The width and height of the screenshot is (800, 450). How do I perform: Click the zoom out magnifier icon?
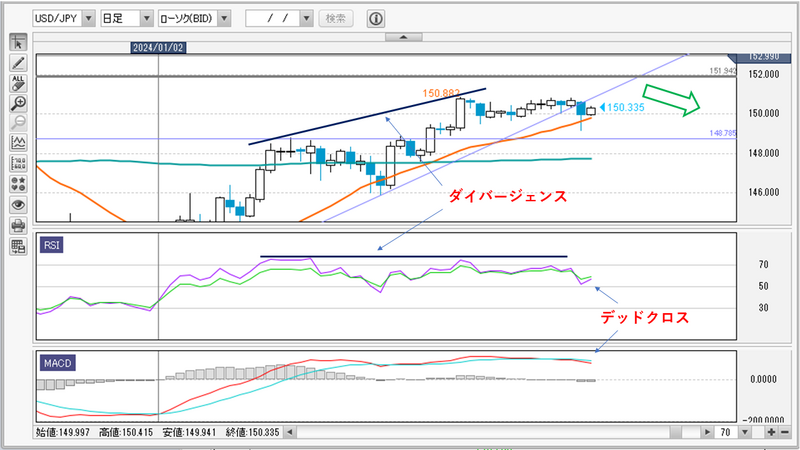tap(18, 123)
